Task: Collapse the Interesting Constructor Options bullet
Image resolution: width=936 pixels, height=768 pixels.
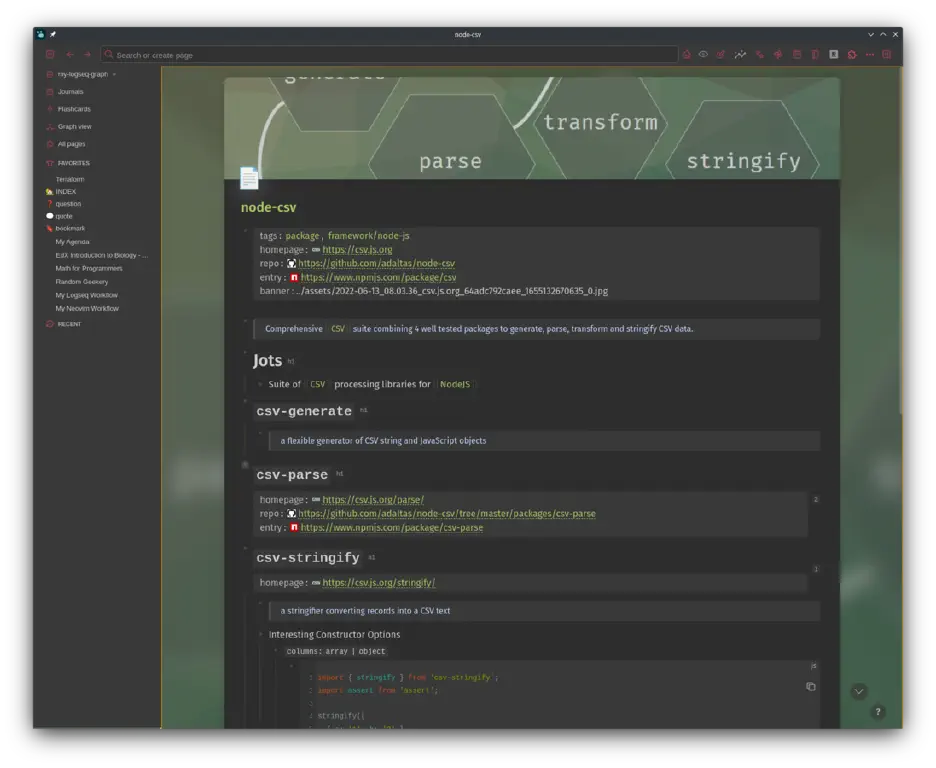Action: [260, 634]
